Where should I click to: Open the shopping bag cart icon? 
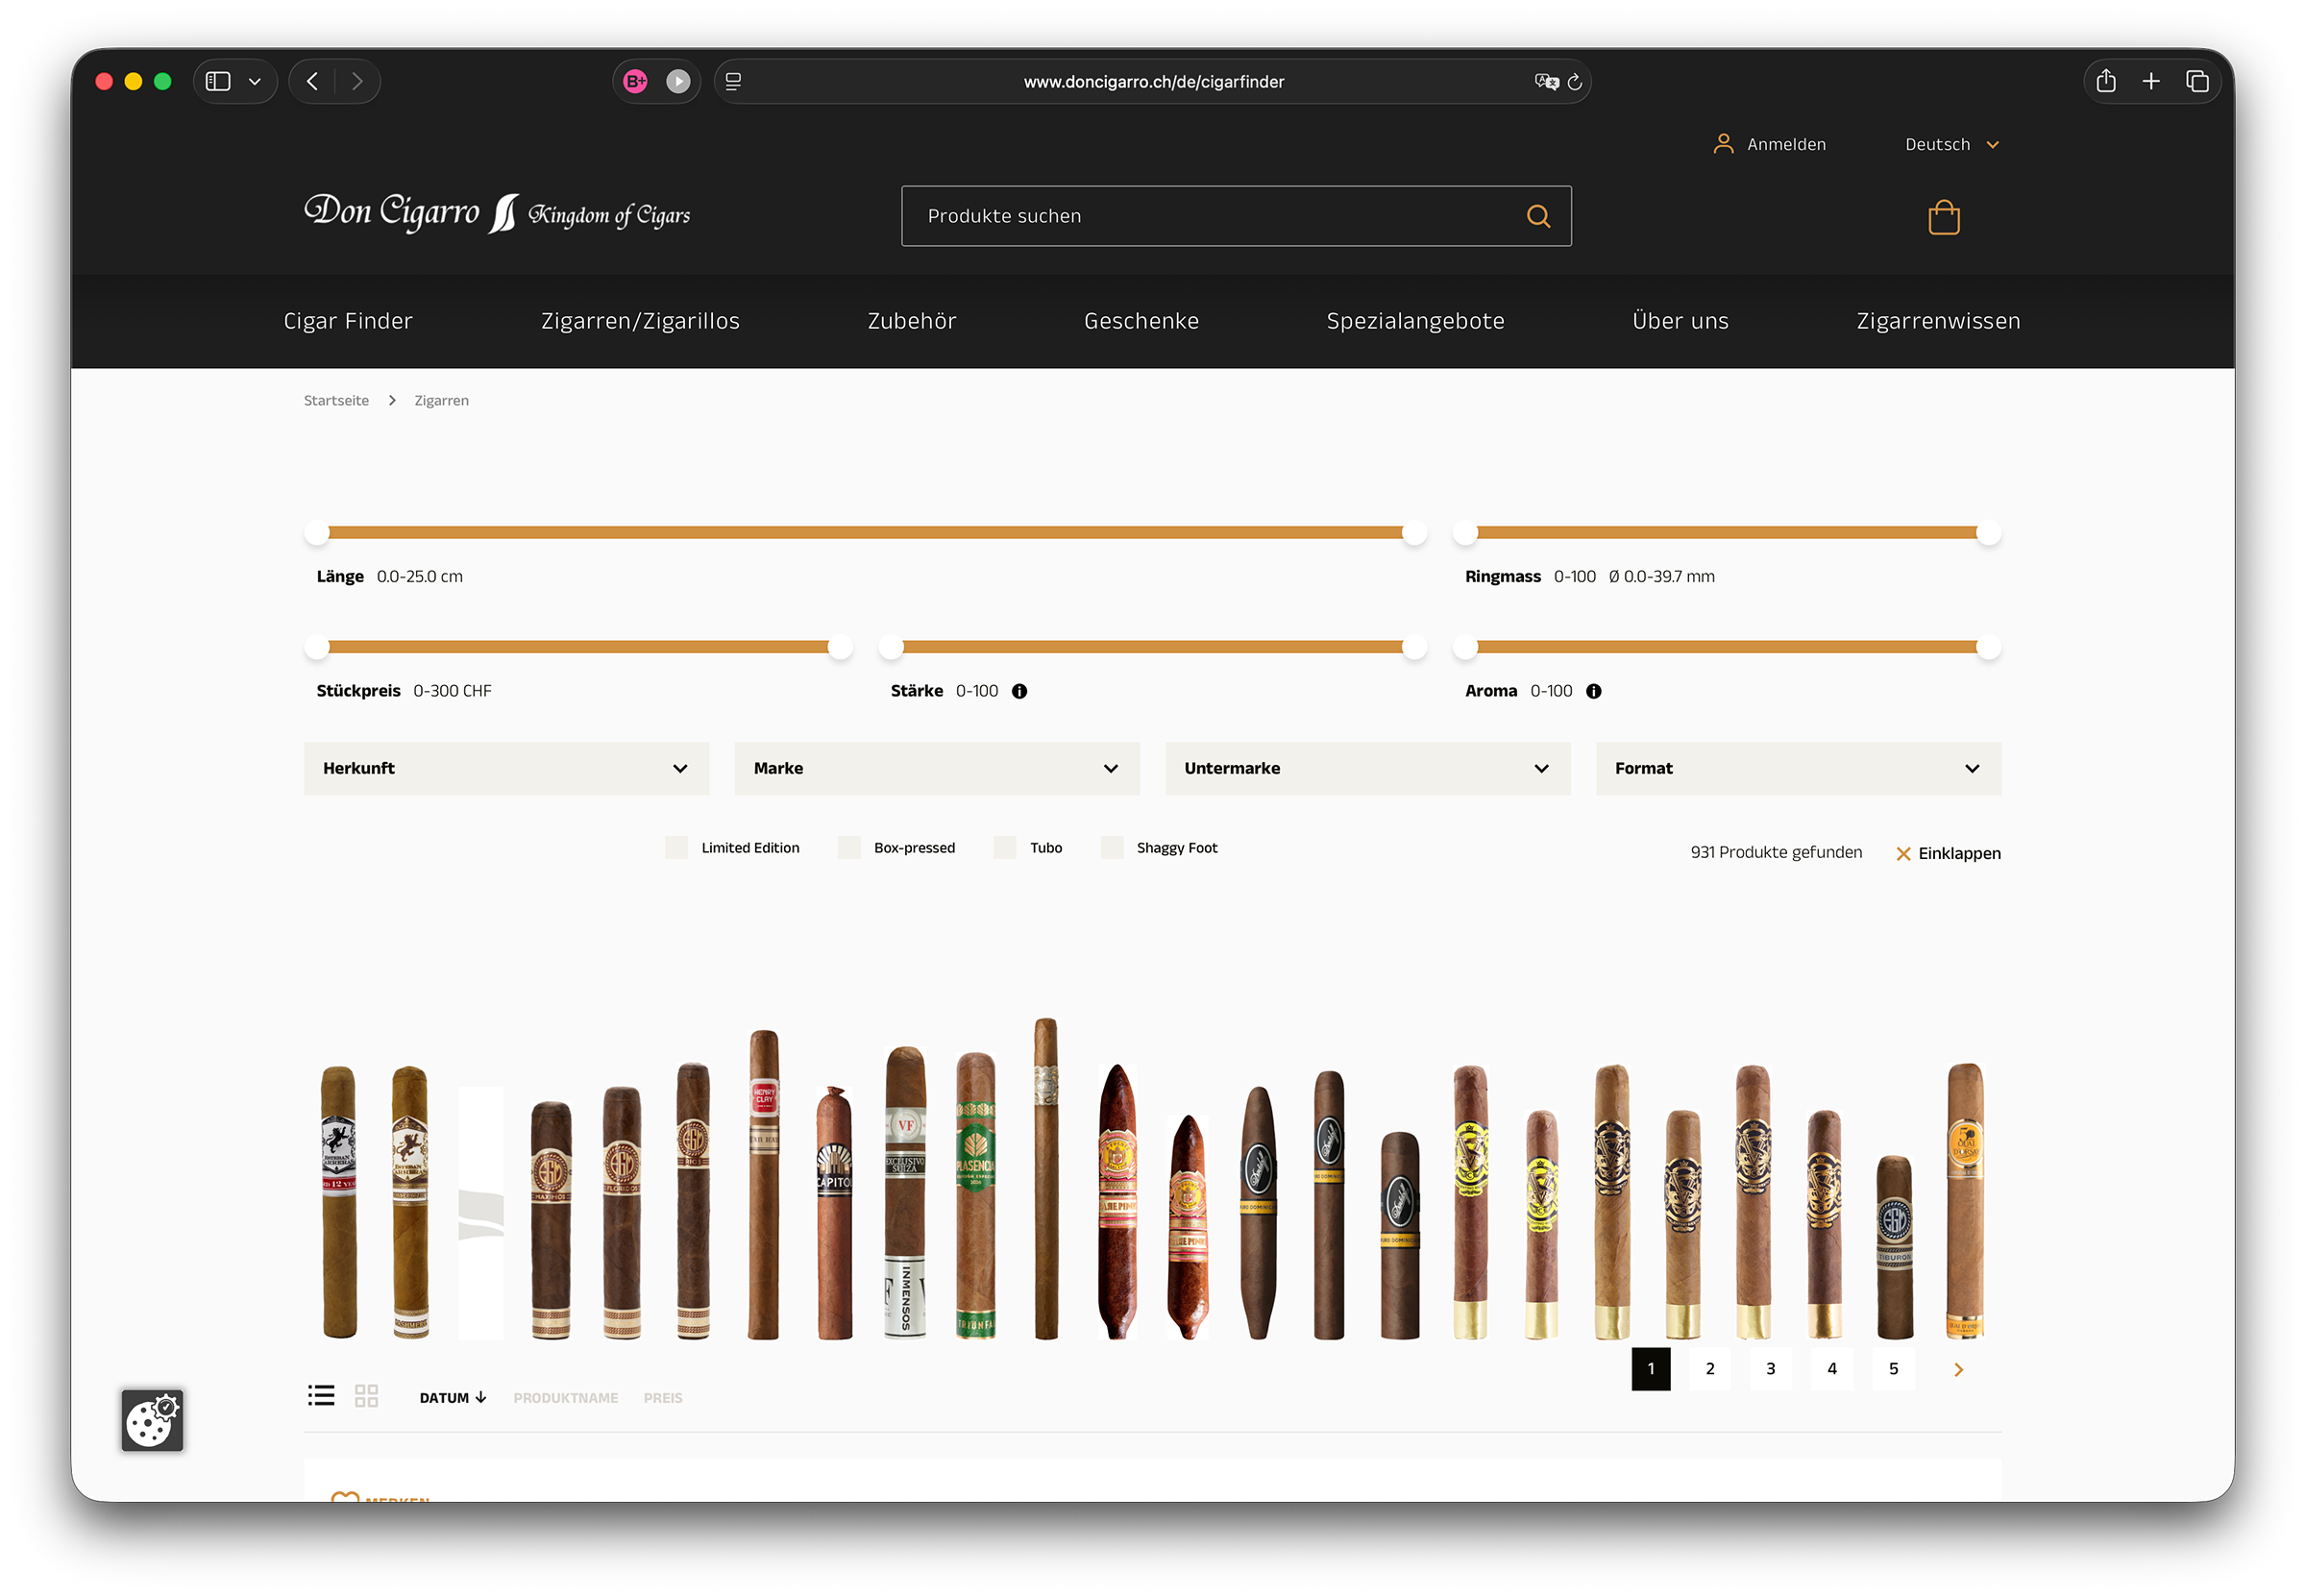pyautogui.click(x=1943, y=217)
